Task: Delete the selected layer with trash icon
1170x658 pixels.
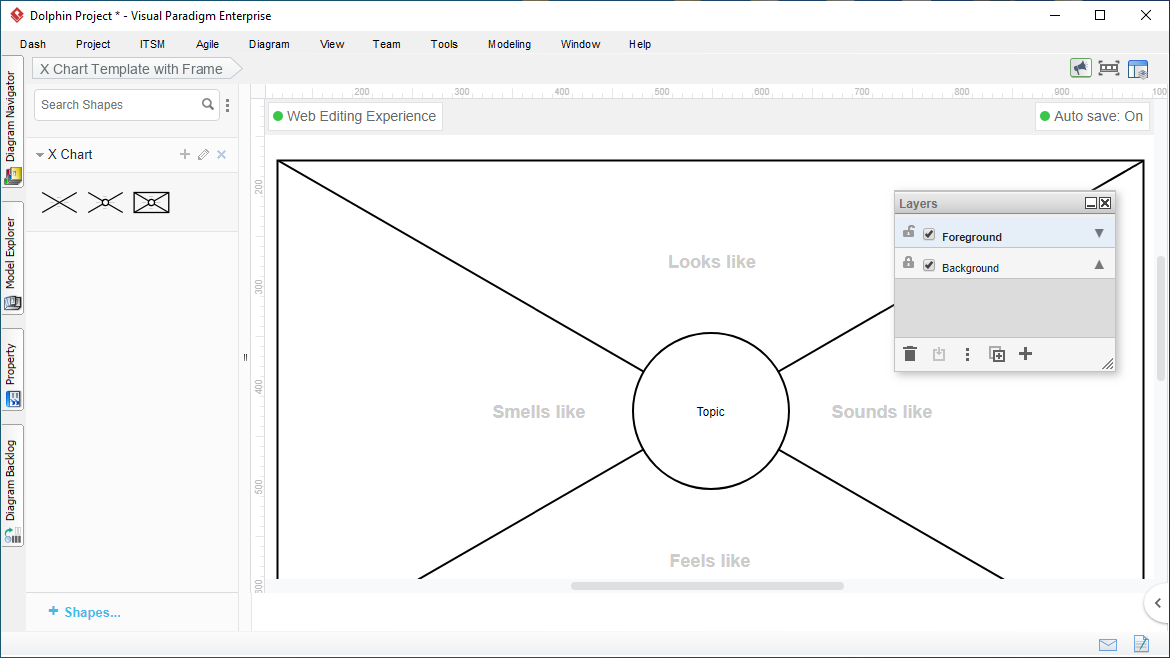Action: pyautogui.click(x=910, y=354)
